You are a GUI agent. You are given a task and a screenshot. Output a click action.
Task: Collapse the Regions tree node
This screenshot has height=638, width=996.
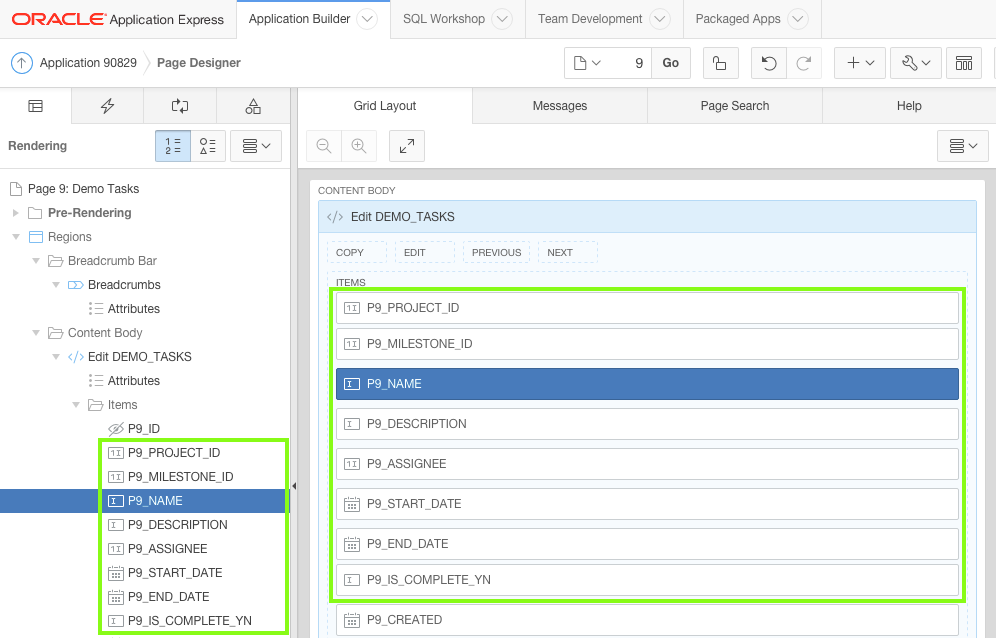(x=16, y=237)
